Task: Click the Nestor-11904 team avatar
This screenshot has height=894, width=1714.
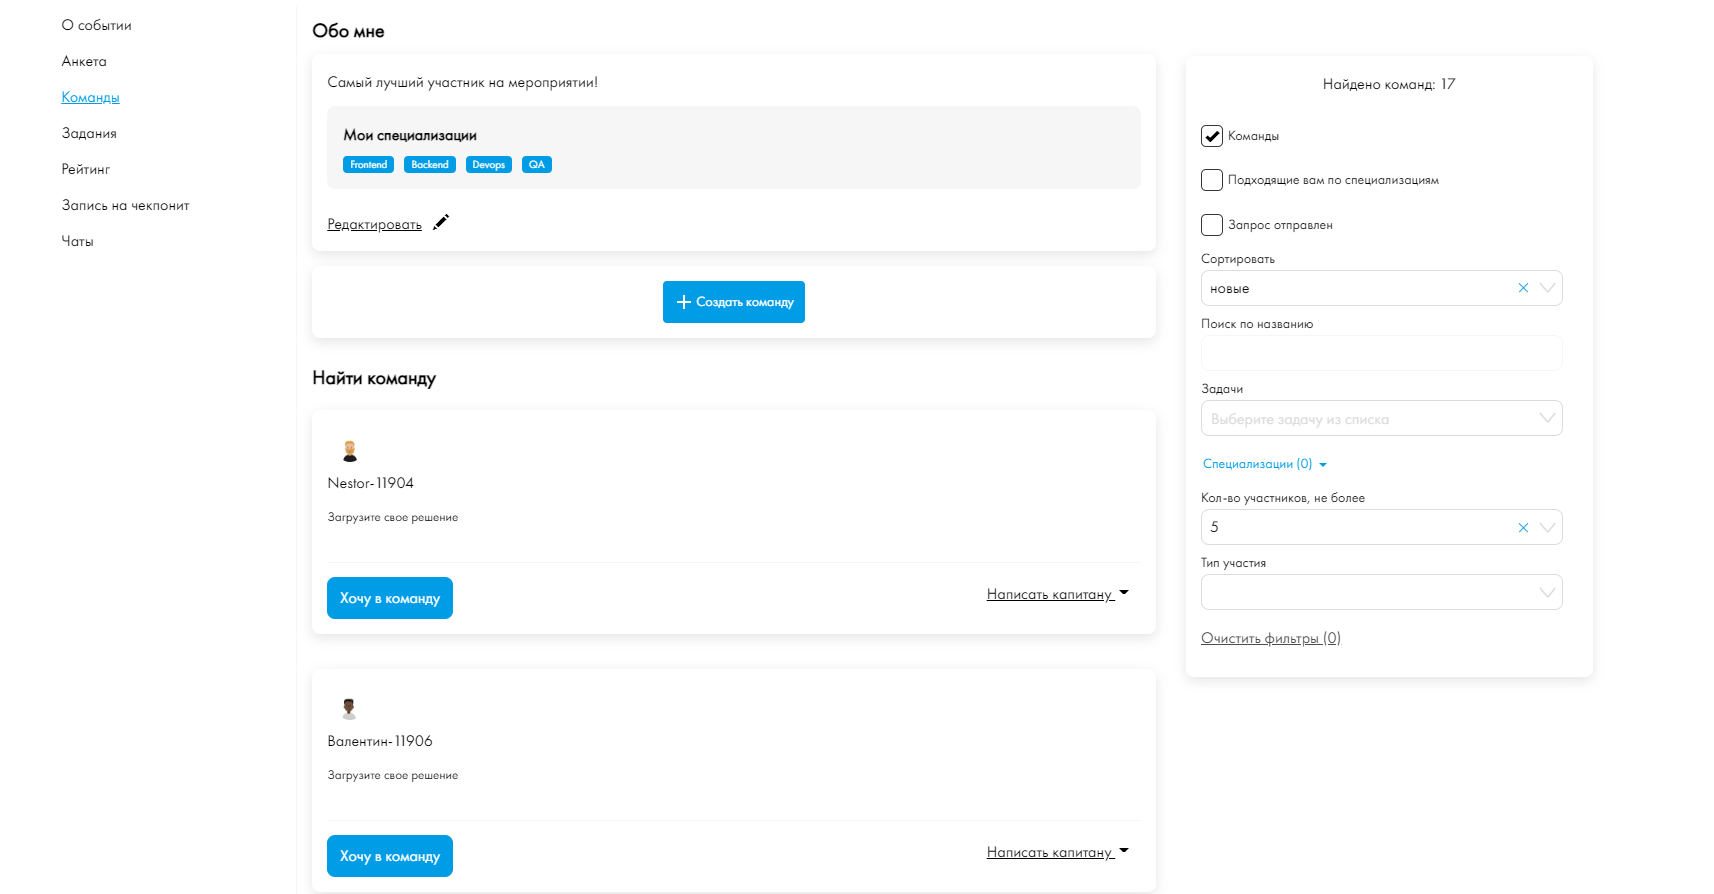Action: [x=350, y=451]
